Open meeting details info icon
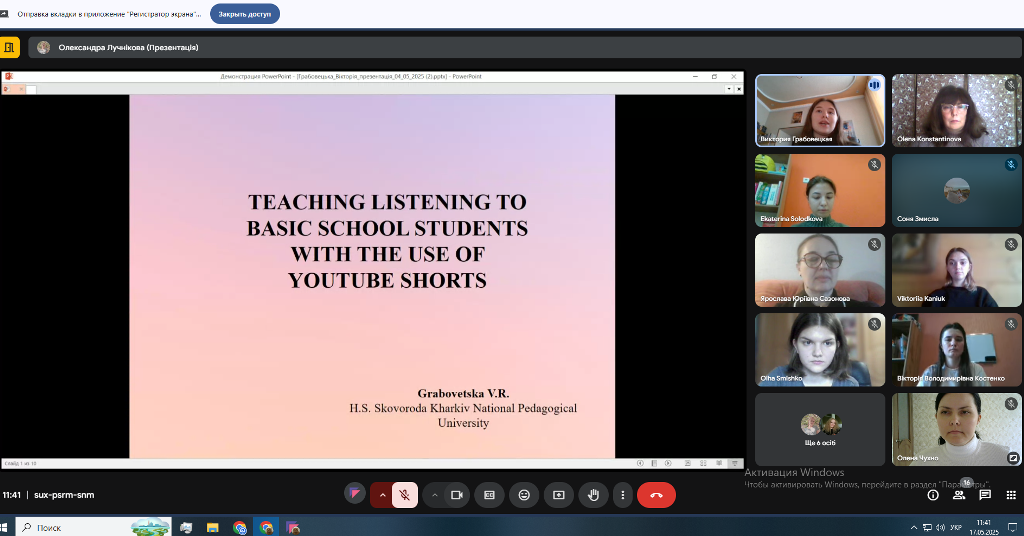The width and height of the screenshot is (1024, 536). pyautogui.click(x=933, y=495)
